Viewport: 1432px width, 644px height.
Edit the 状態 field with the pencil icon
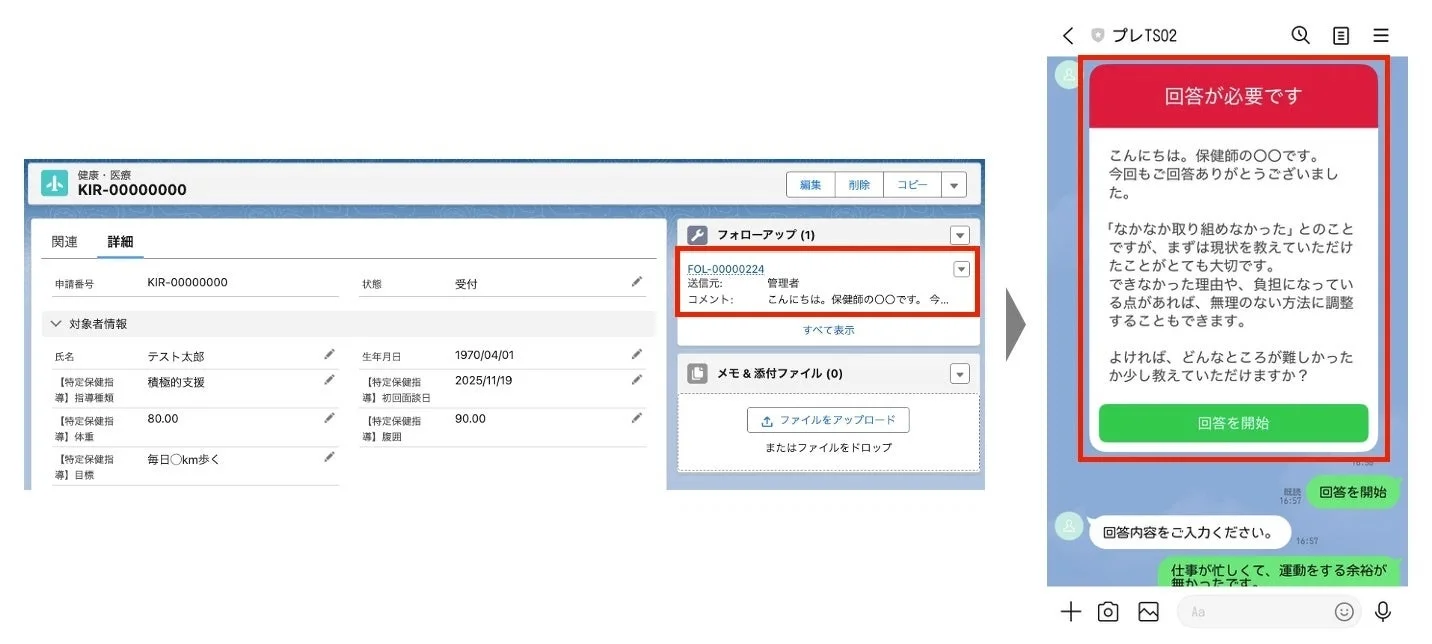pos(637,283)
